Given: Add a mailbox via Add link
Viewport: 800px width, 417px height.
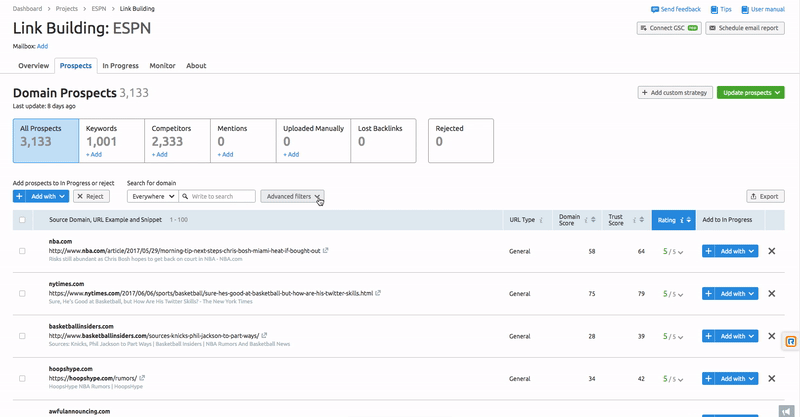Looking at the screenshot, I should click(42, 46).
